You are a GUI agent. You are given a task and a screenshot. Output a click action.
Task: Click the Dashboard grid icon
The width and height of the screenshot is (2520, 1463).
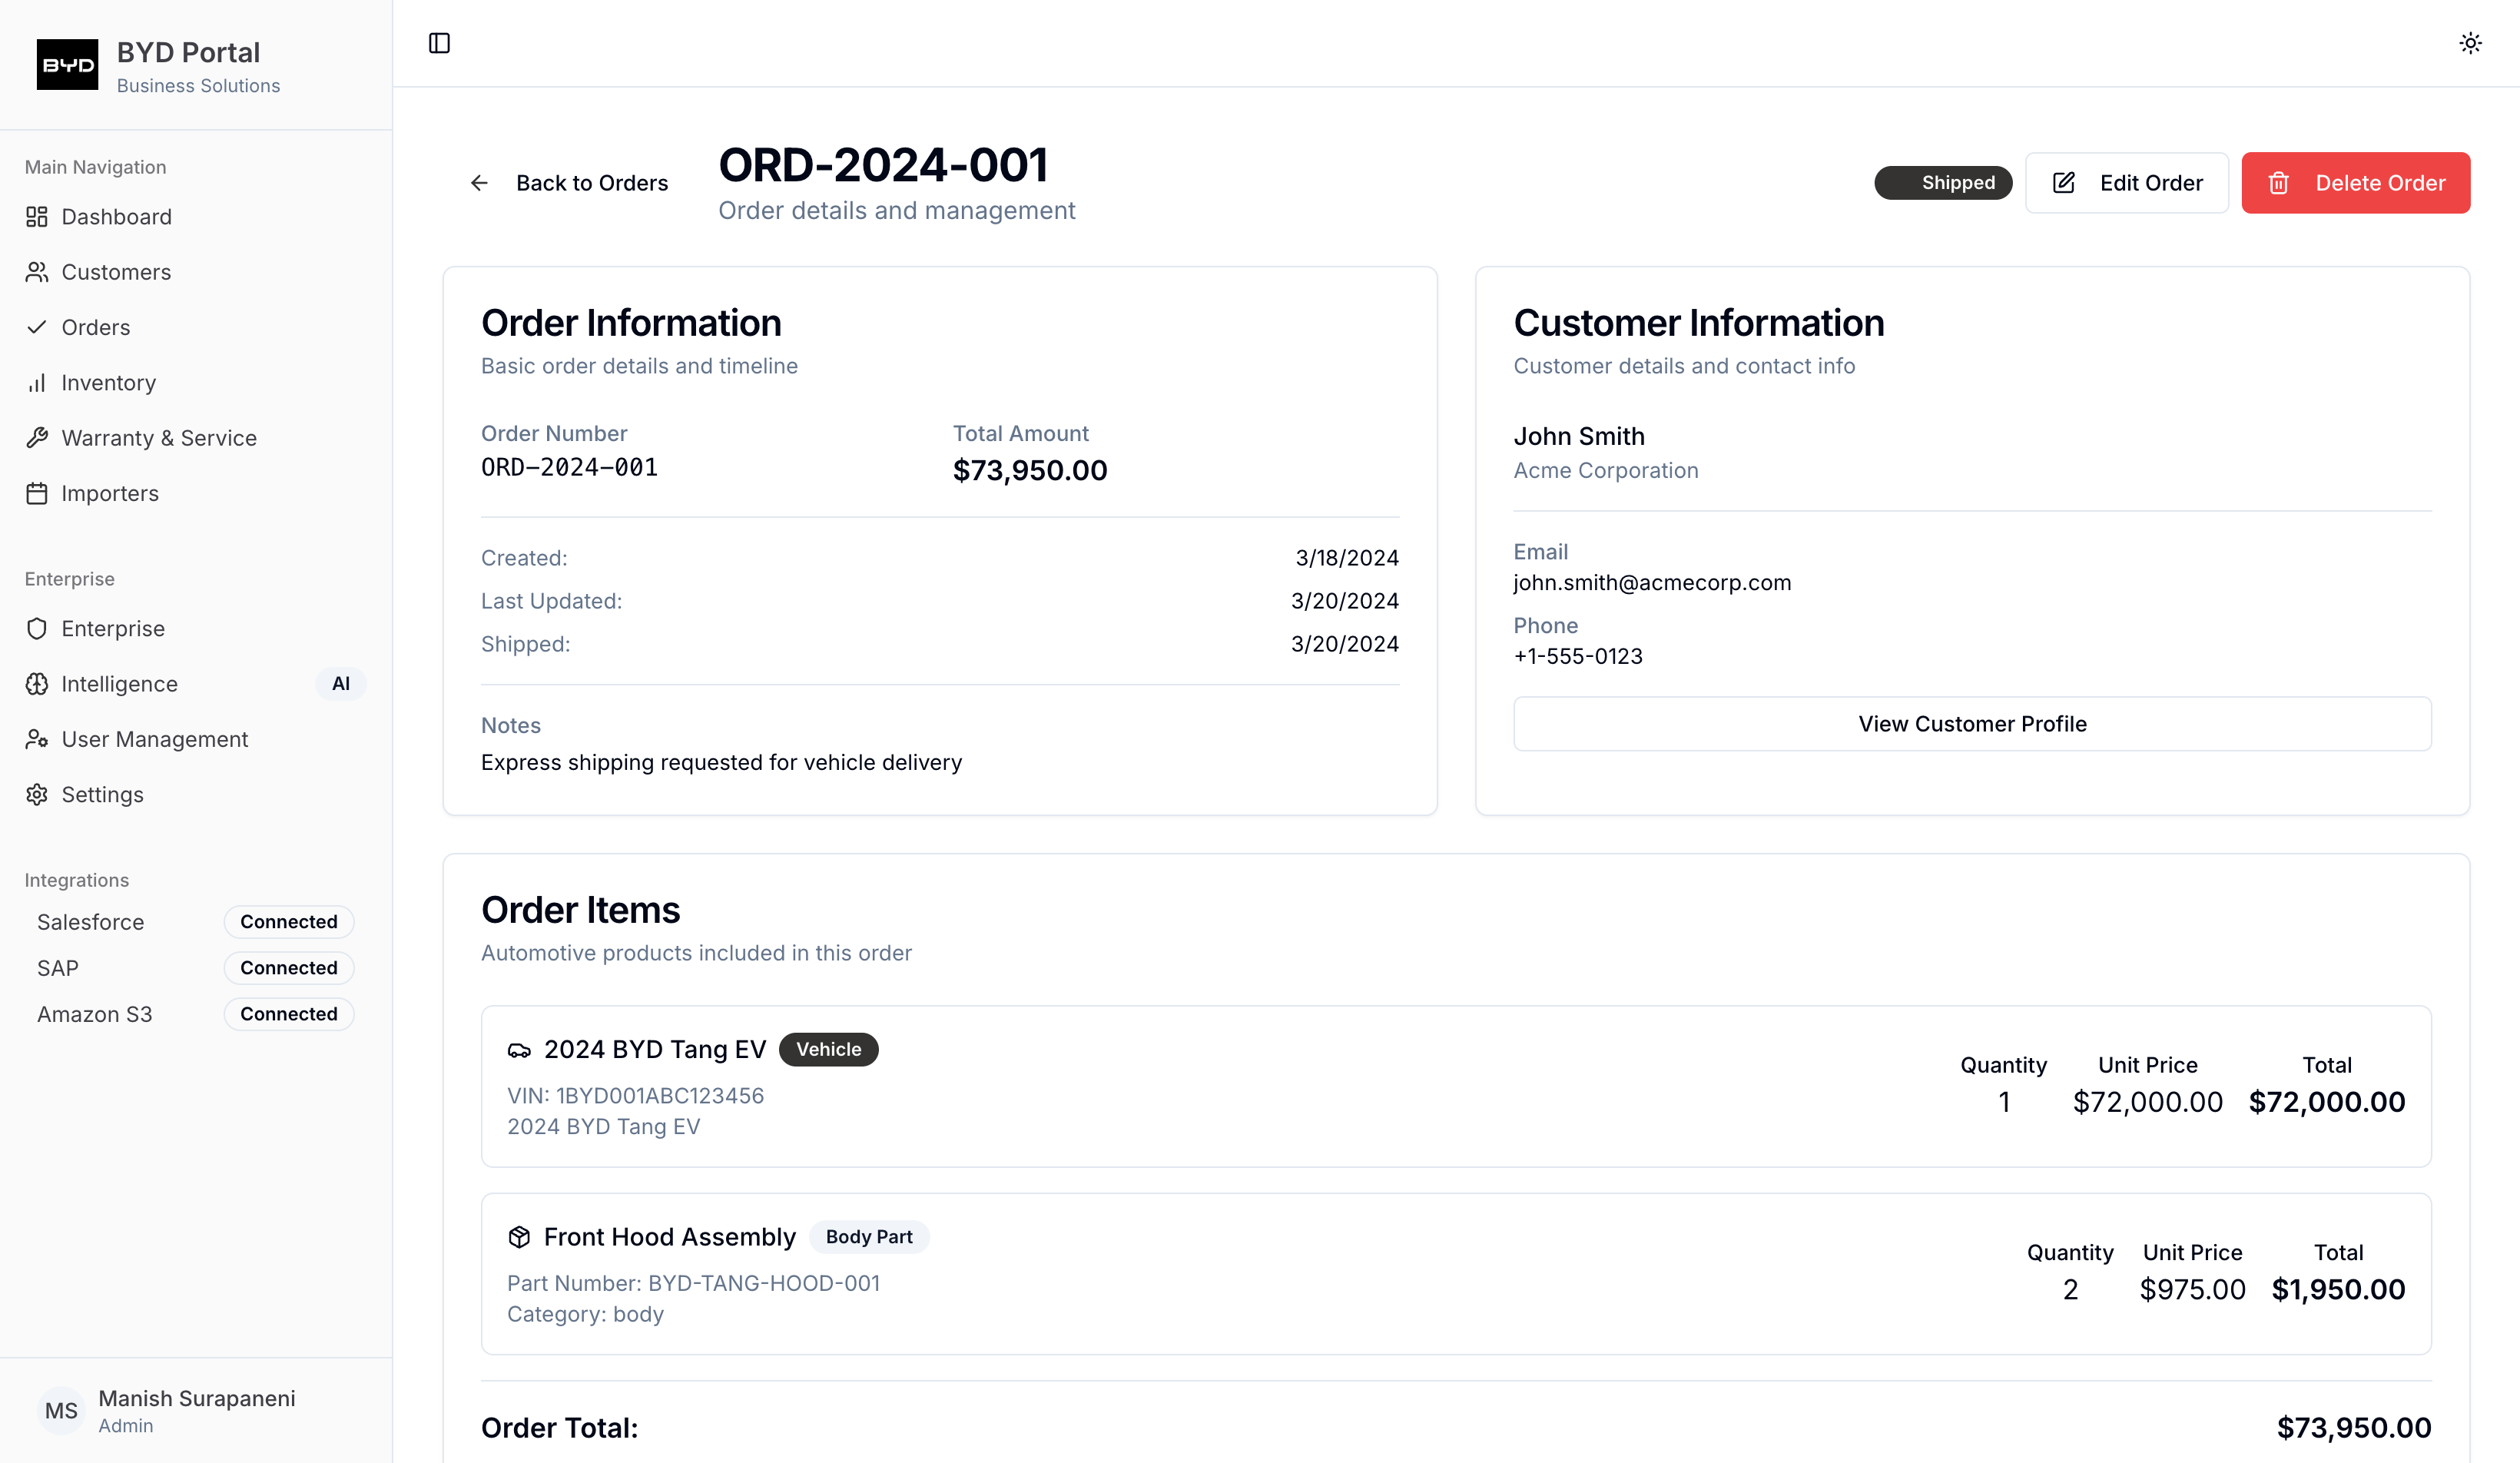pyautogui.click(x=37, y=217)
